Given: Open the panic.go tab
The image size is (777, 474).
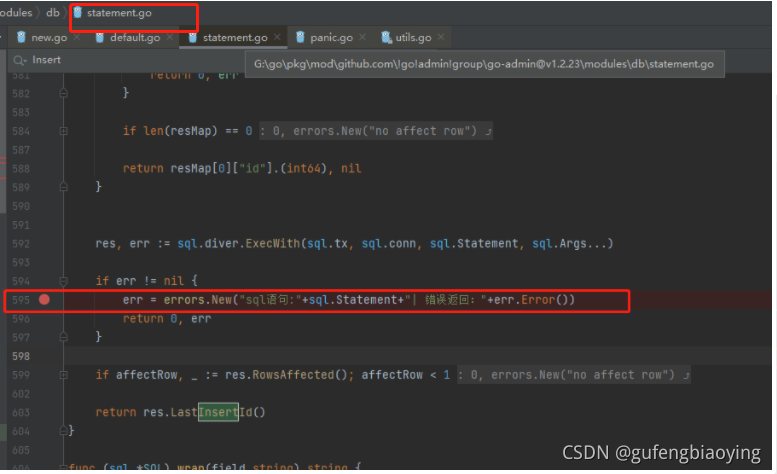Looking at the screenshot, I should pyautogui.click(x=331, y=38).
